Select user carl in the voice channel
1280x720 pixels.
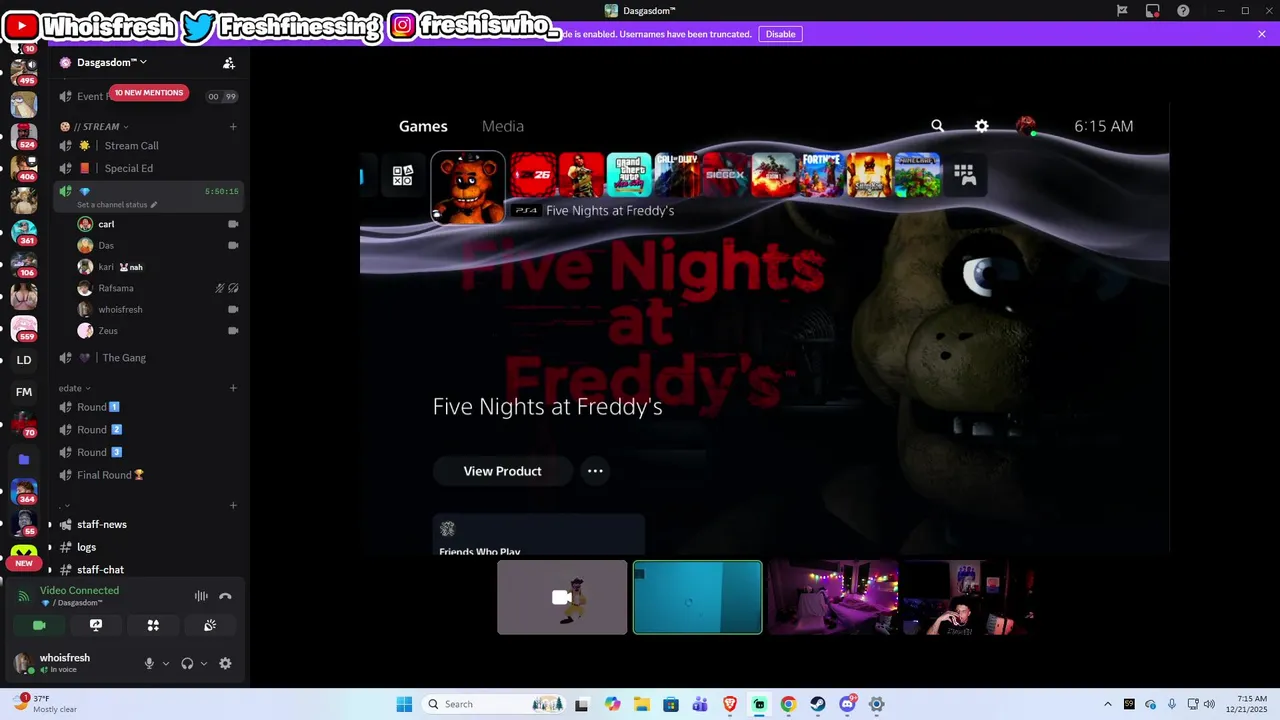tap(106, 225)
